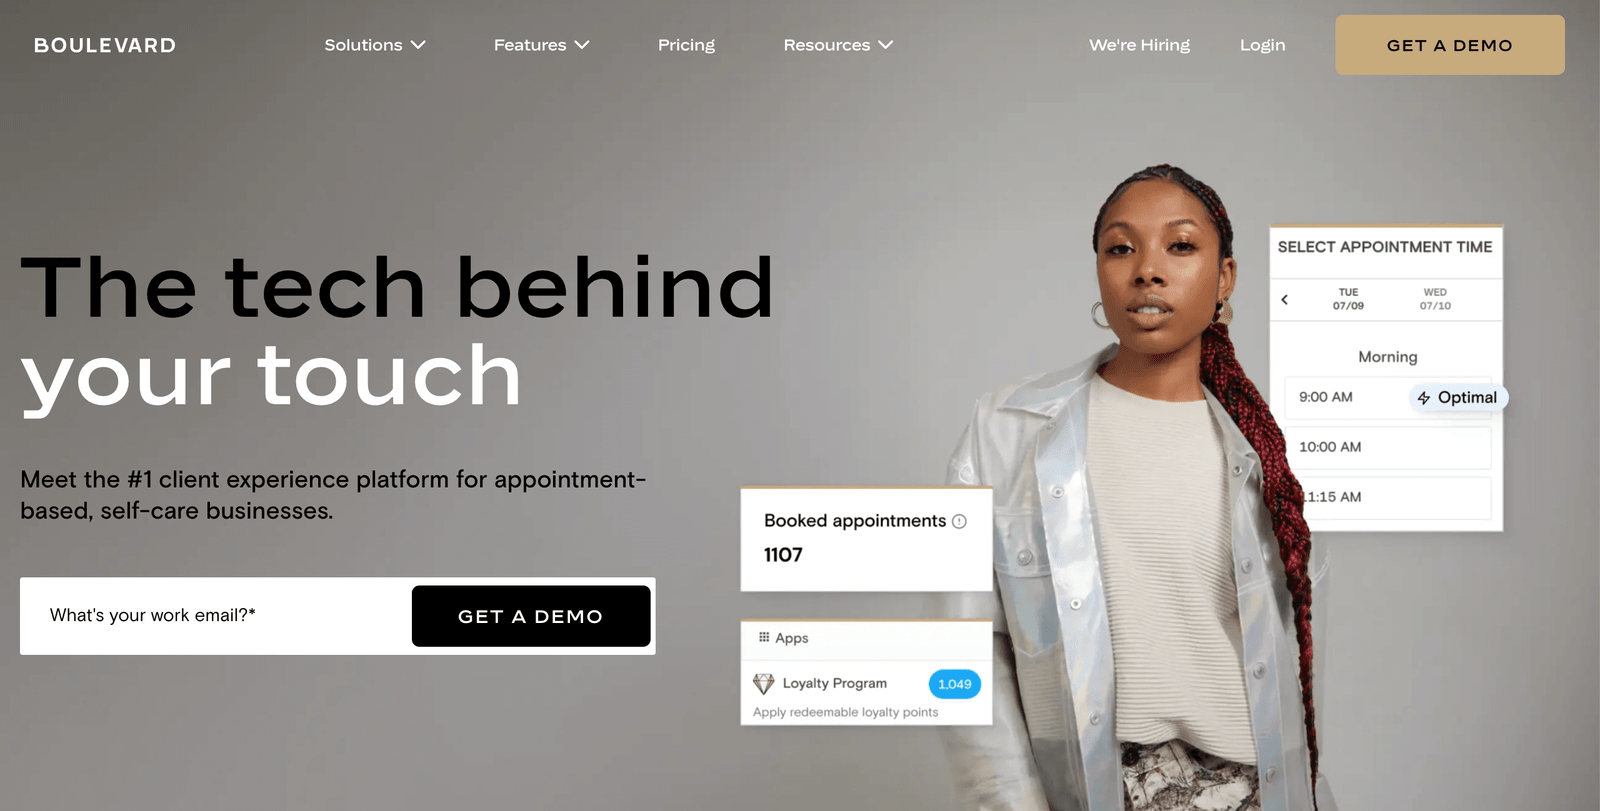Image resolution: width=1600 pixels, height=811 pixels.
Task: Select the 10:00 AM time slot
Action: click(x=1388, y=447)
